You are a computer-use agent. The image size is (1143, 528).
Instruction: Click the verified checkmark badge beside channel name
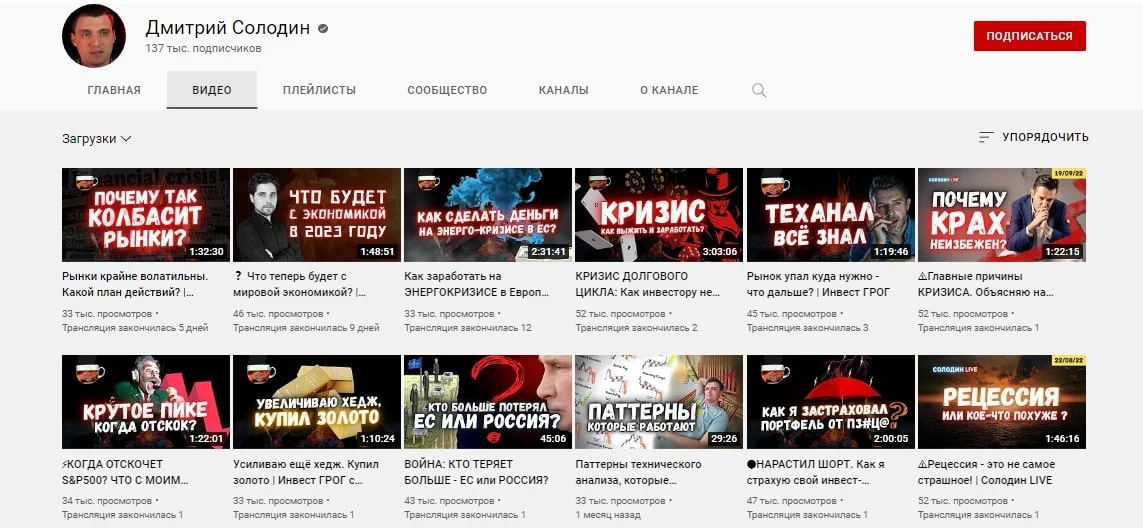(323, 28)
